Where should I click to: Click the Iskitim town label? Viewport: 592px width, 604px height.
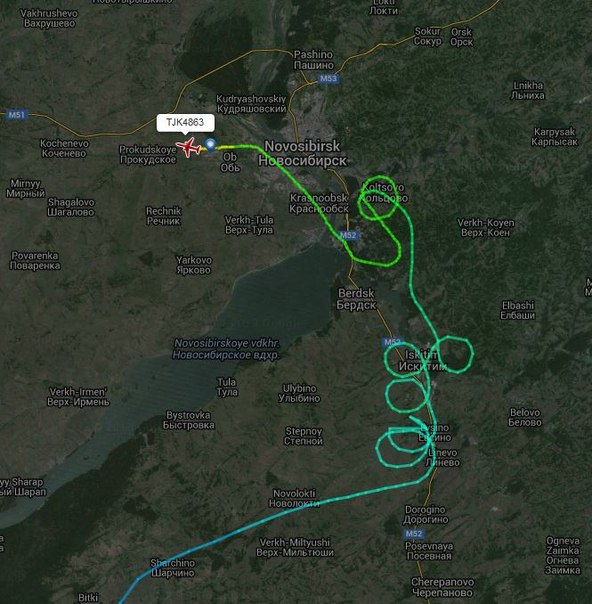(423, 361)
